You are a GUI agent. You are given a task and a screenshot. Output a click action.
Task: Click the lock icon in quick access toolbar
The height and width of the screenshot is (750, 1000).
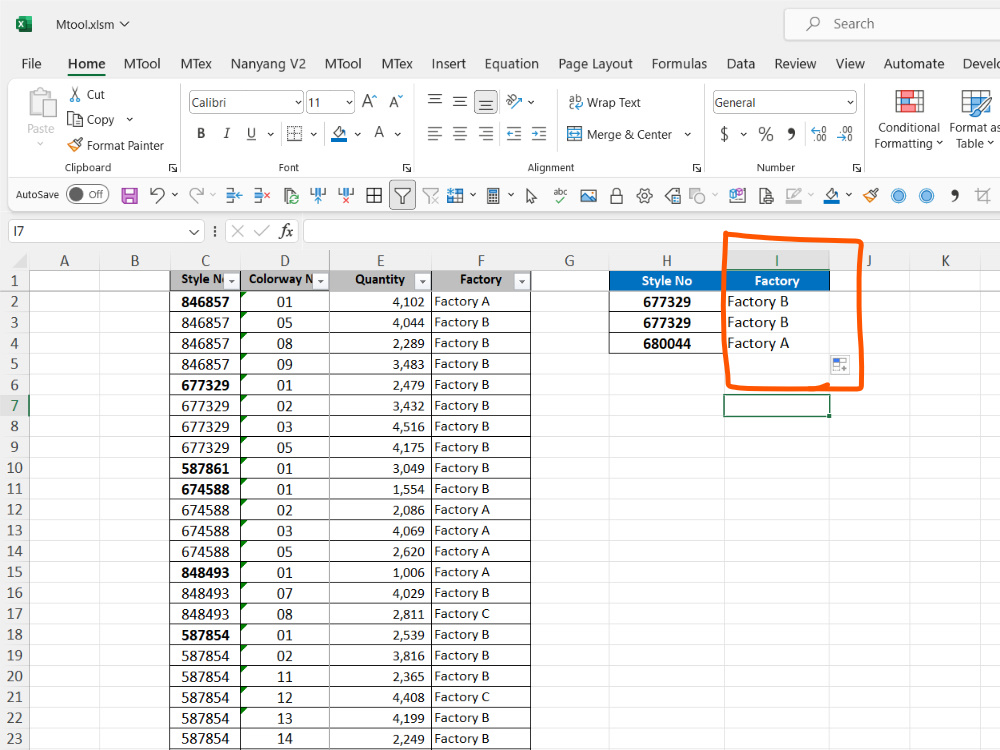pyautogui.click(x=616, y=195)
